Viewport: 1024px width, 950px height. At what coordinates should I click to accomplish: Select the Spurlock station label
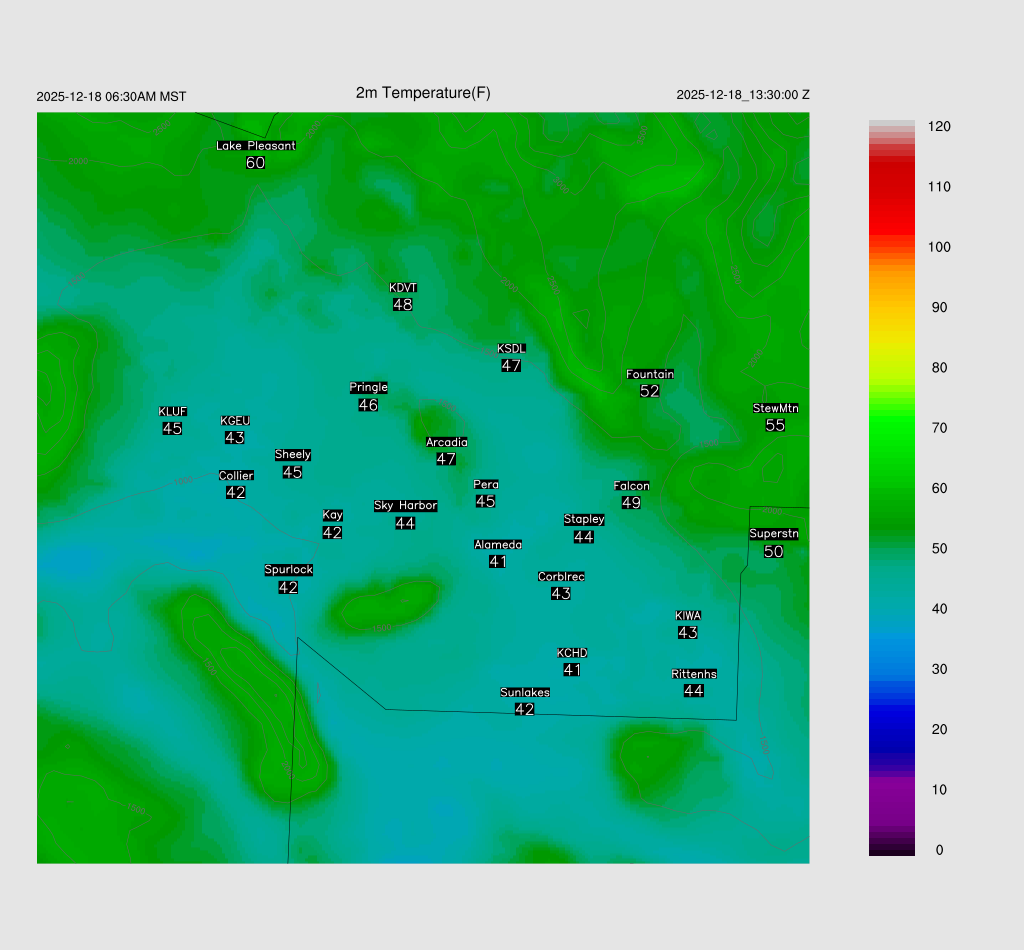click(289, 570)
